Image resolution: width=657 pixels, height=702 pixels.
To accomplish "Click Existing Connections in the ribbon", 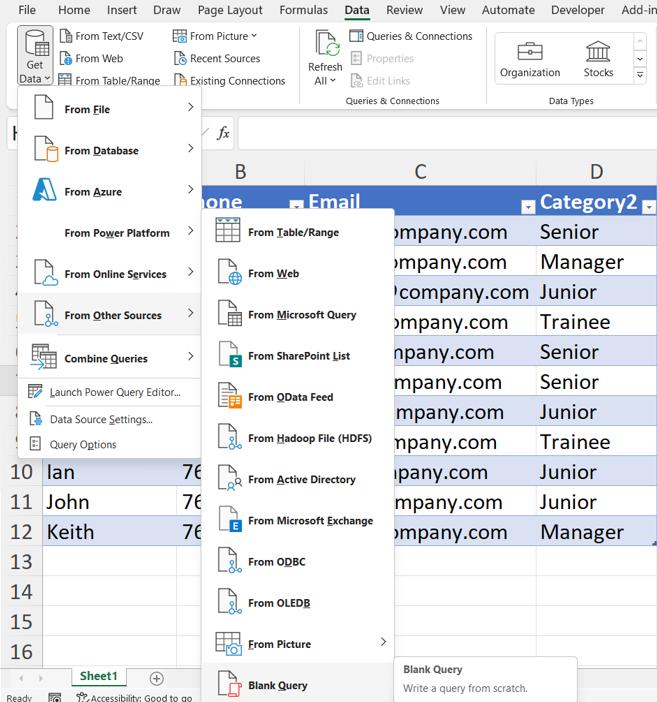I will [230, 81].
